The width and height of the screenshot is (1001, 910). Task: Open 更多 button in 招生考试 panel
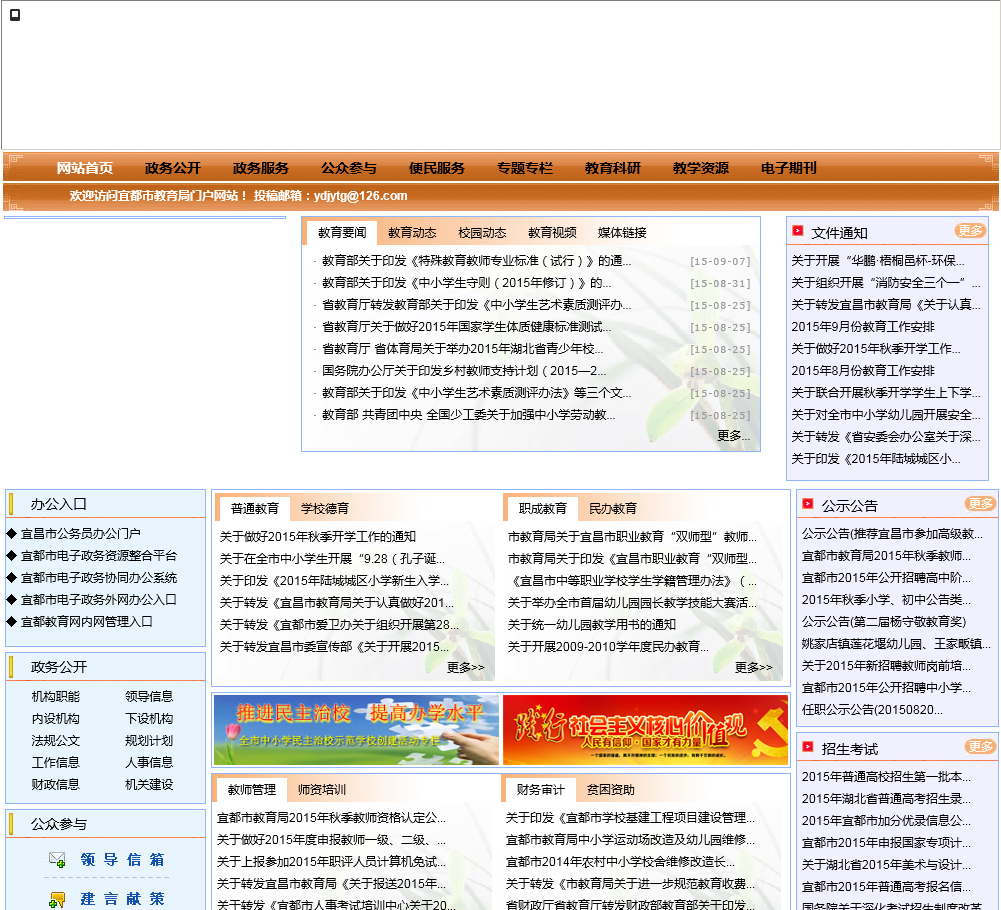pos(980,747)
